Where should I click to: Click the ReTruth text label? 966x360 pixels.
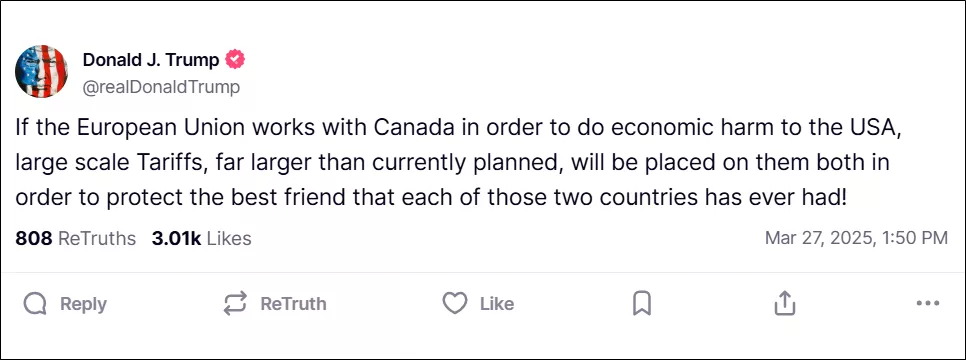tap(293, 304)
